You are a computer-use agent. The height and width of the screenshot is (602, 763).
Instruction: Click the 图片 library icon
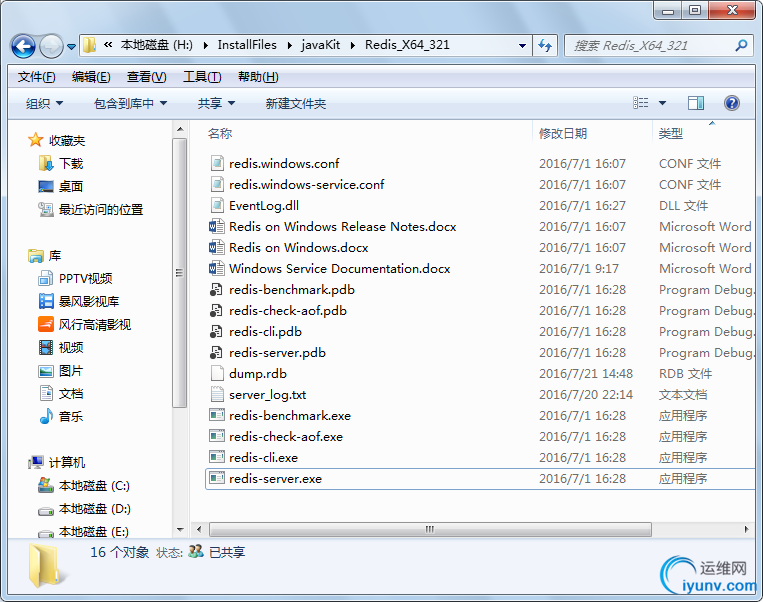(46, 371)
